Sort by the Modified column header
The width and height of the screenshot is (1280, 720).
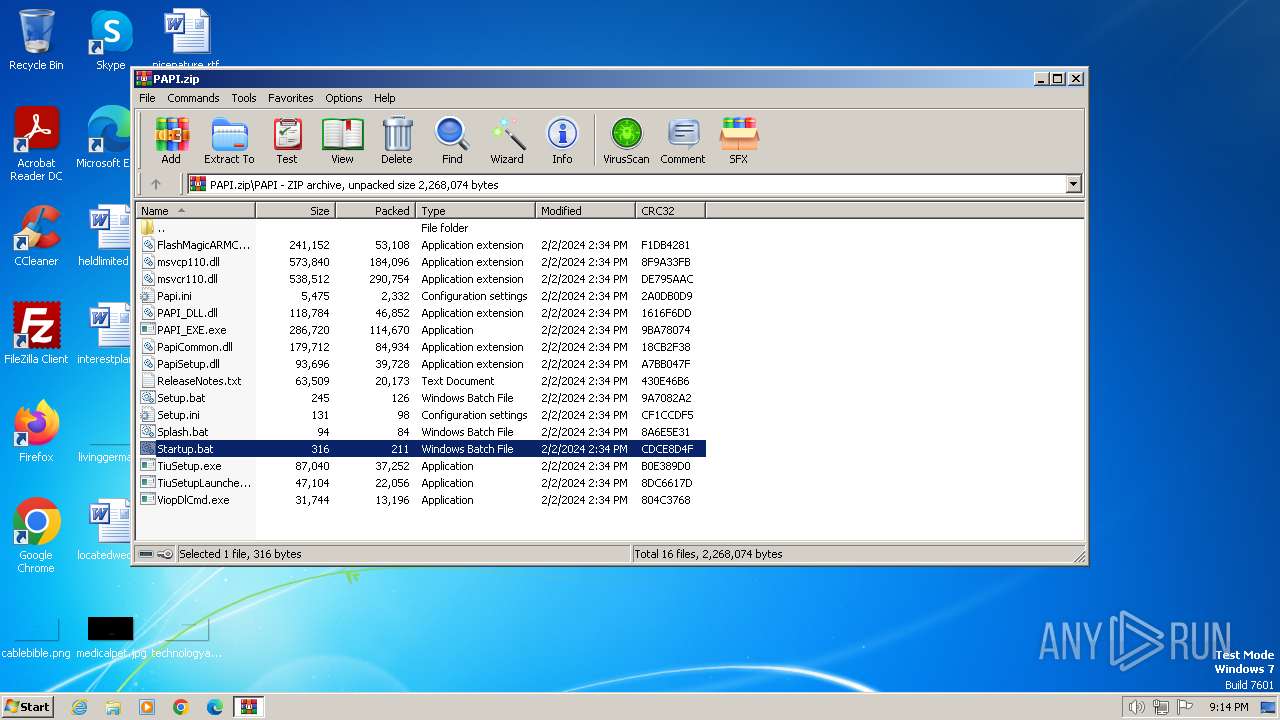(585, 211)
